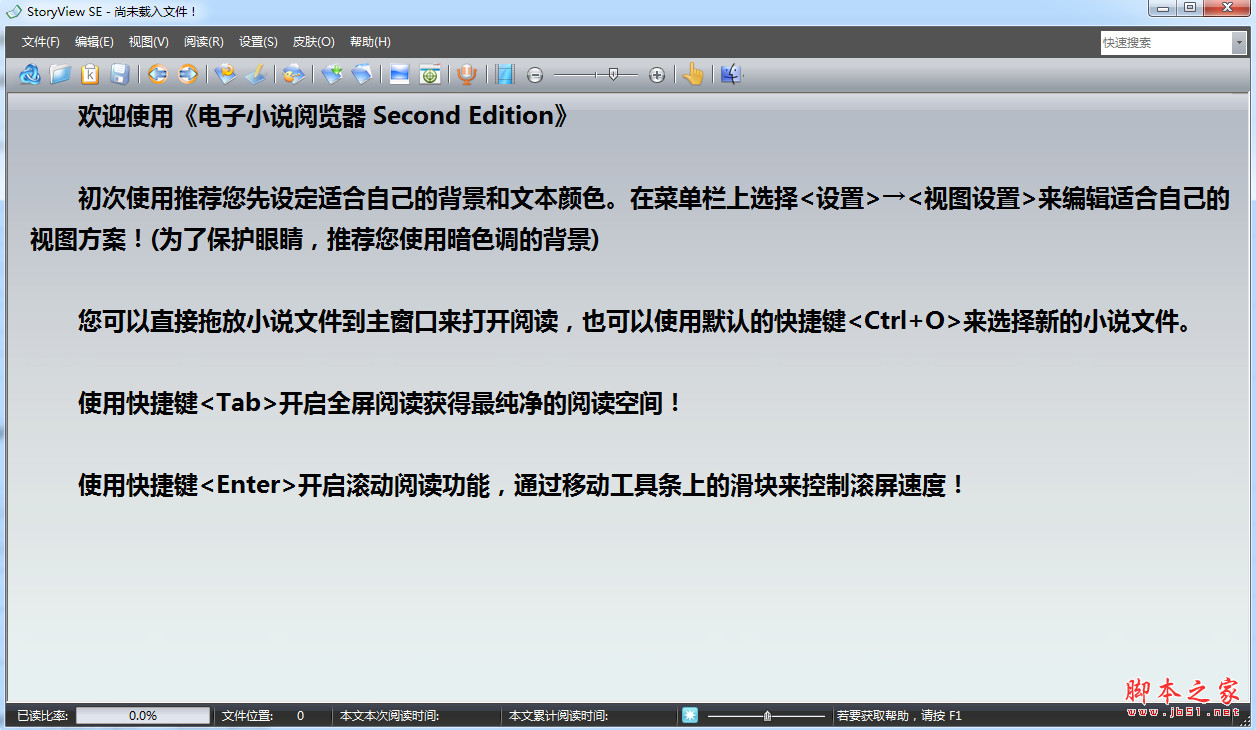
Task: Click the pointing hand toolbar icon
Action: (692, 74)
